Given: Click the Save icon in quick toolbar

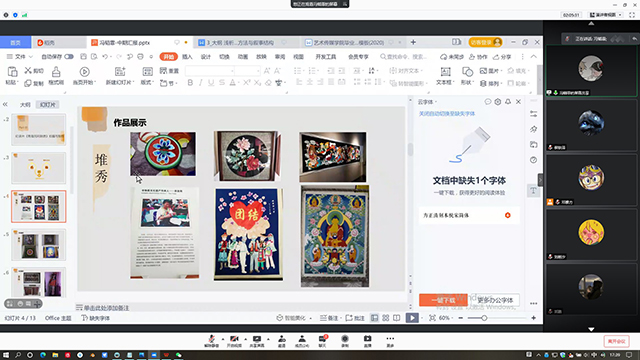Looking at the screenshot, I should coord(83,57).
